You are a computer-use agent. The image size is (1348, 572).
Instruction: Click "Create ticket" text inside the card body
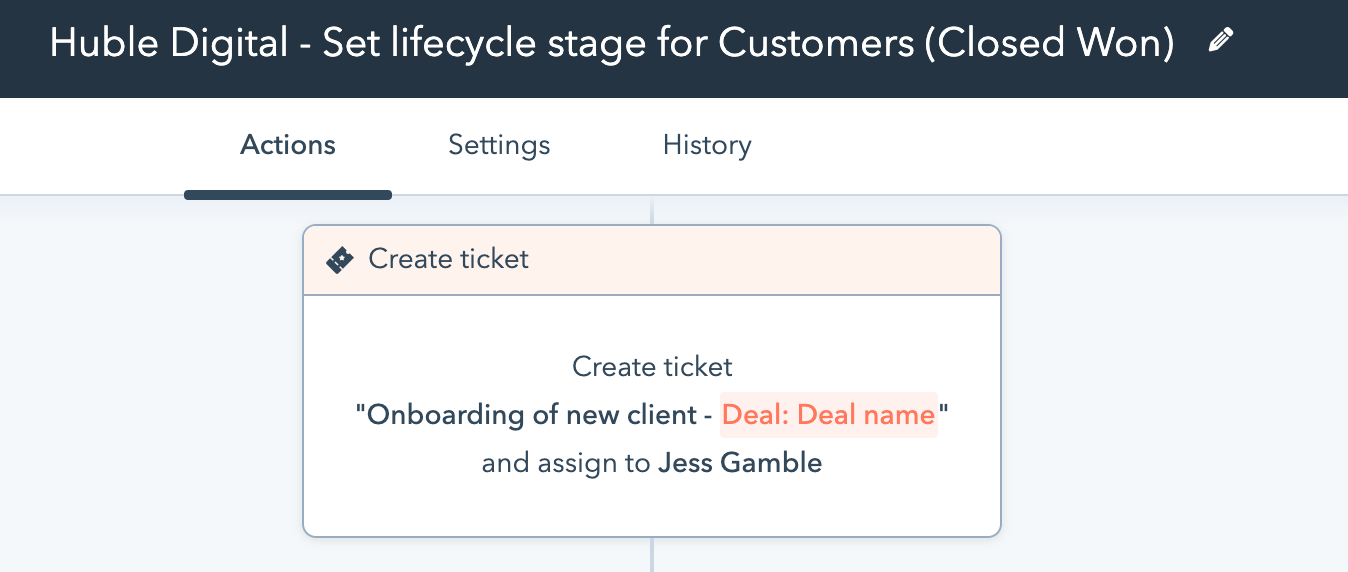tap(652, 366)
